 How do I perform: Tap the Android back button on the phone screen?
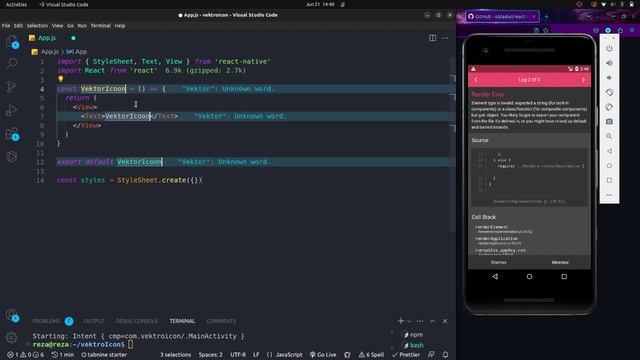coord(495,276)
